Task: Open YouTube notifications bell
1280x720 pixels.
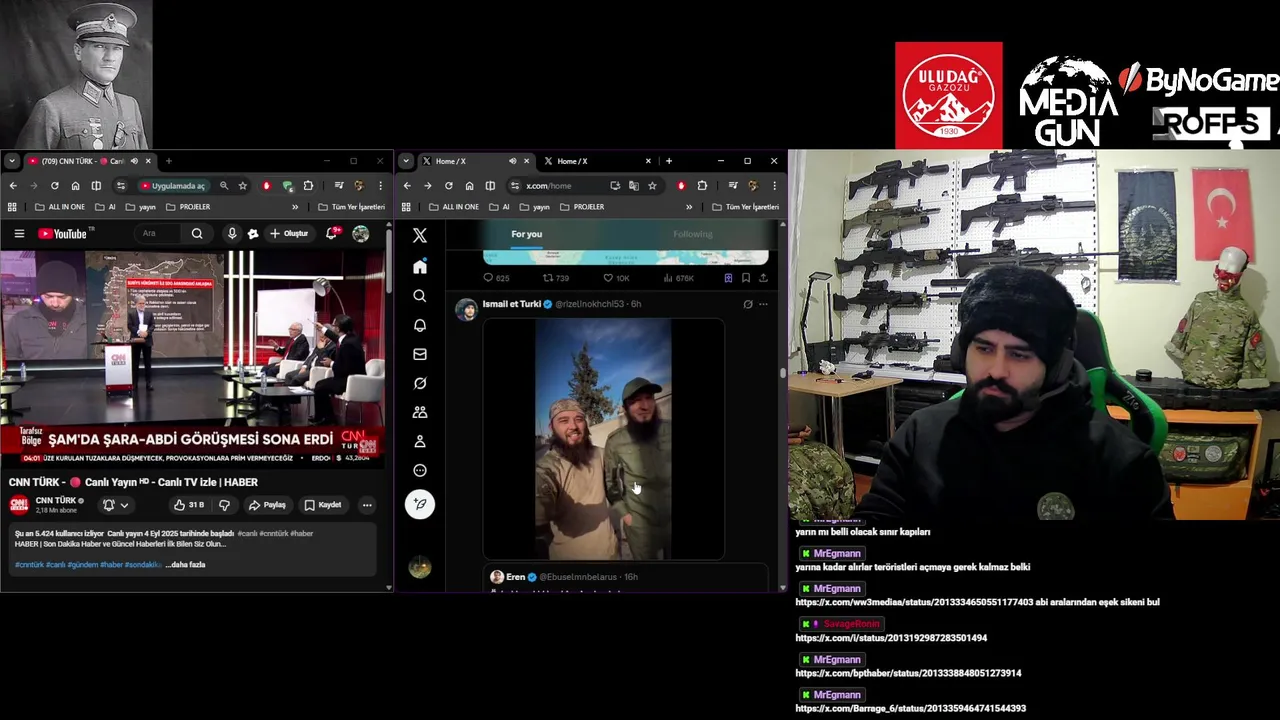Action: [331, 234]
